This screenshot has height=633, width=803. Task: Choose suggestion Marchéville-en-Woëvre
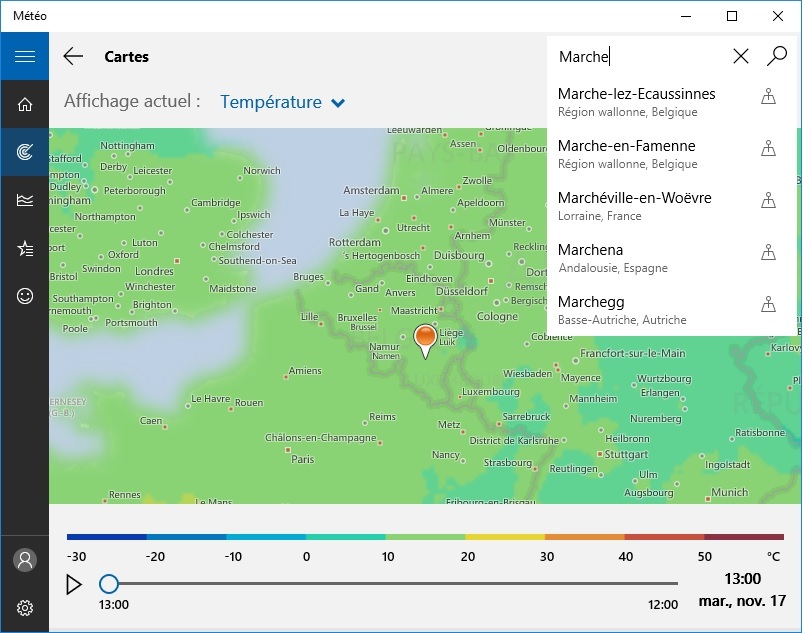[672, 206]
